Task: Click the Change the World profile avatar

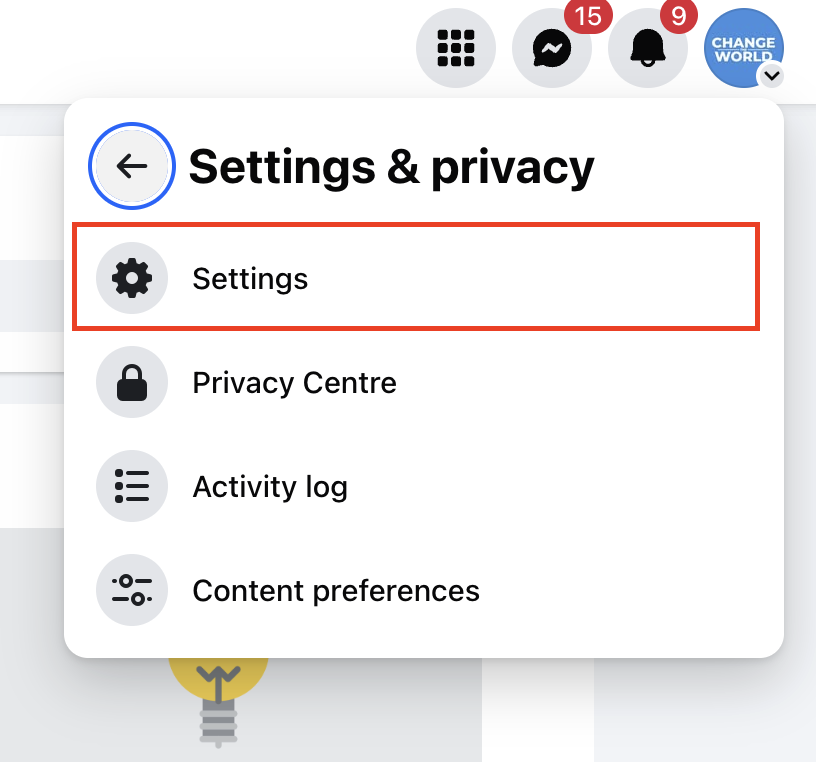Action: pyautogui.click(x=744, y=48)
